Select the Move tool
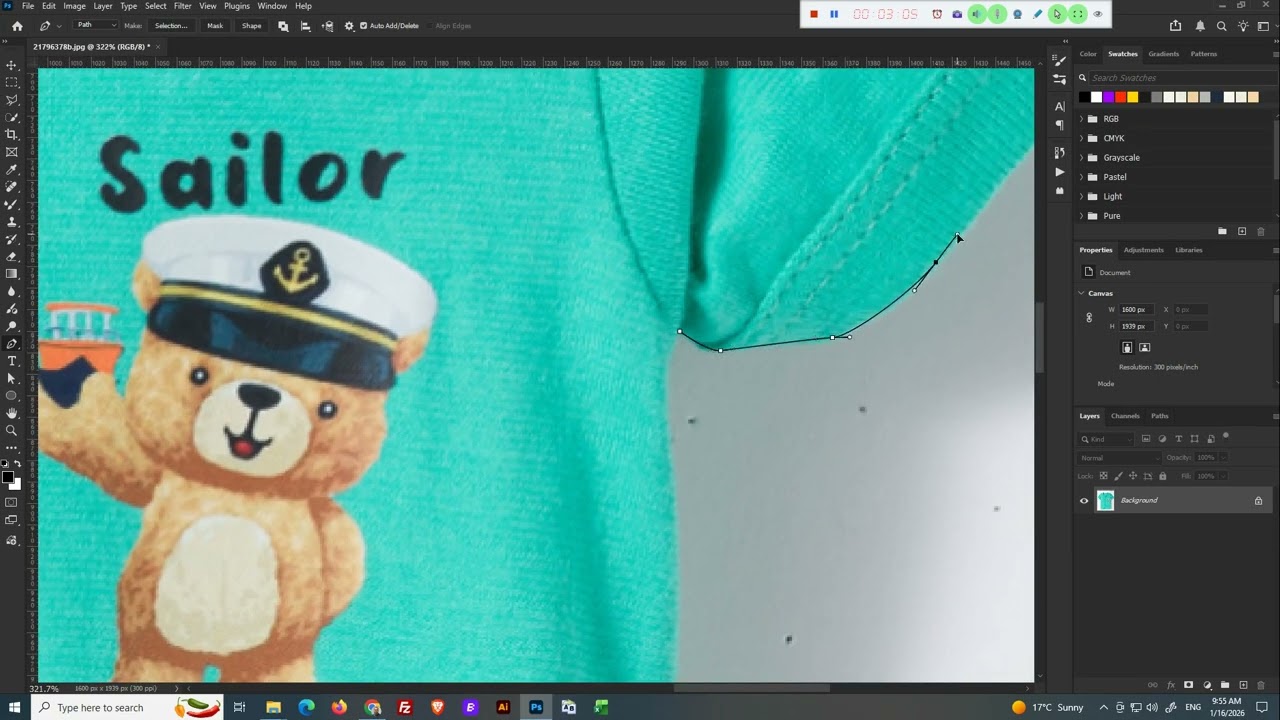Viewport: 1280px width, 720px height. (12, 65)
